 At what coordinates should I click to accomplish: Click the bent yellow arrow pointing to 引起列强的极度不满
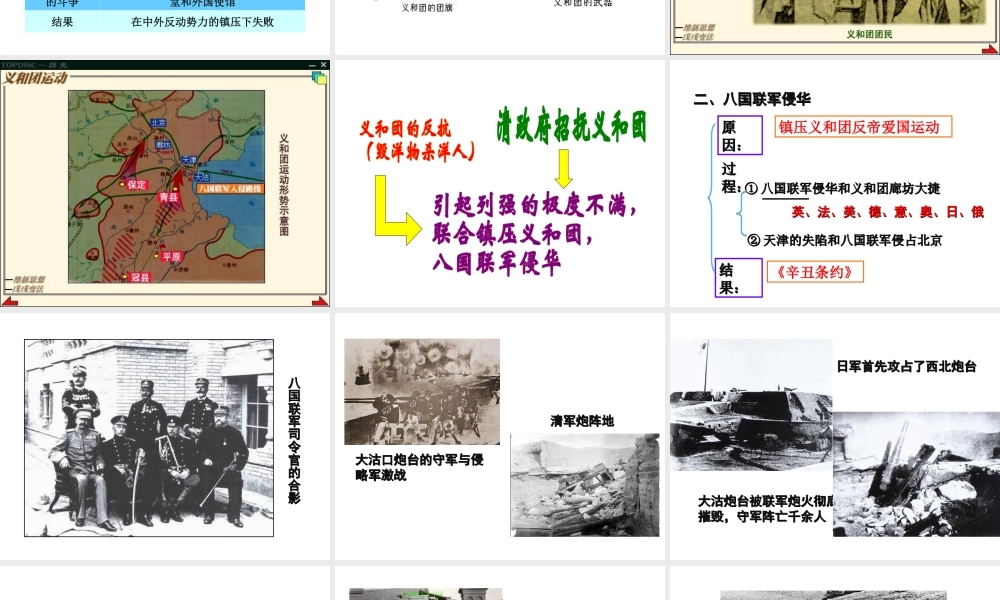[x=397, y=210]
